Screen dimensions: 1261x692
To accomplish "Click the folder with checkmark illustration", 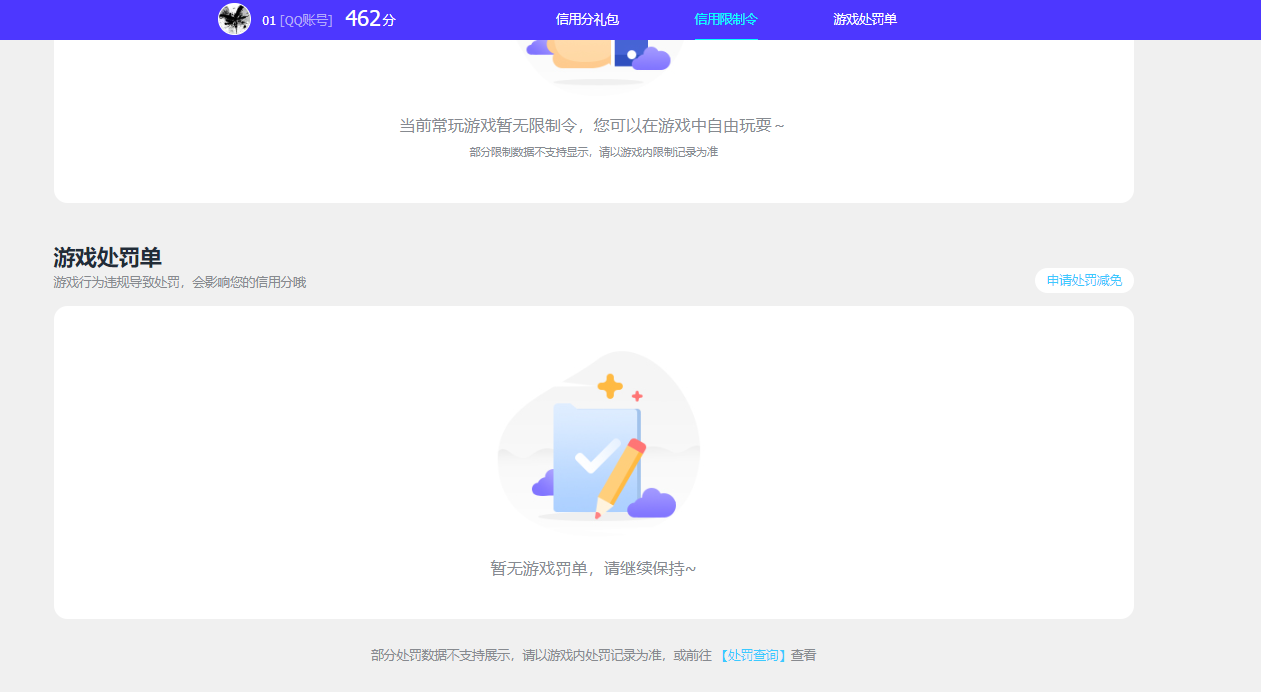I will click(x=598, y=456).
